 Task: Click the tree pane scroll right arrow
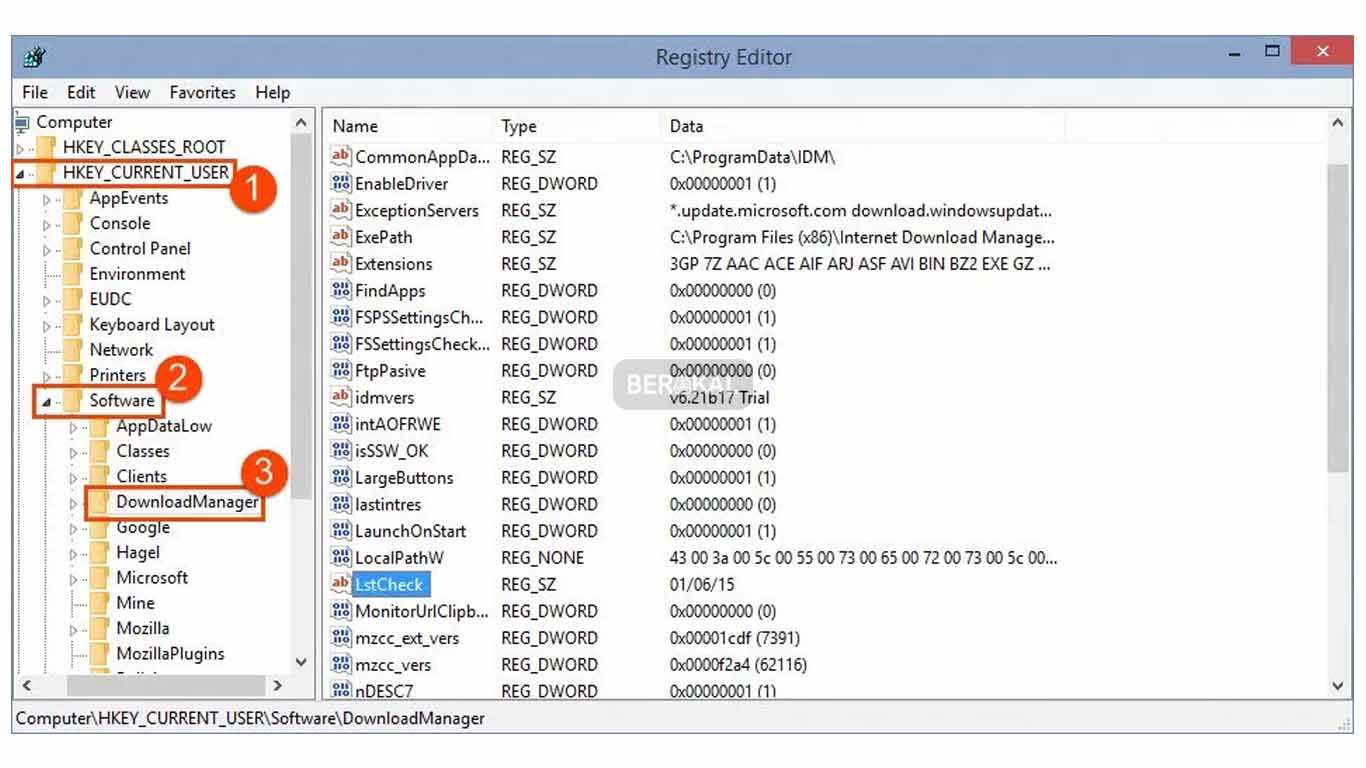tap(278, 686)
